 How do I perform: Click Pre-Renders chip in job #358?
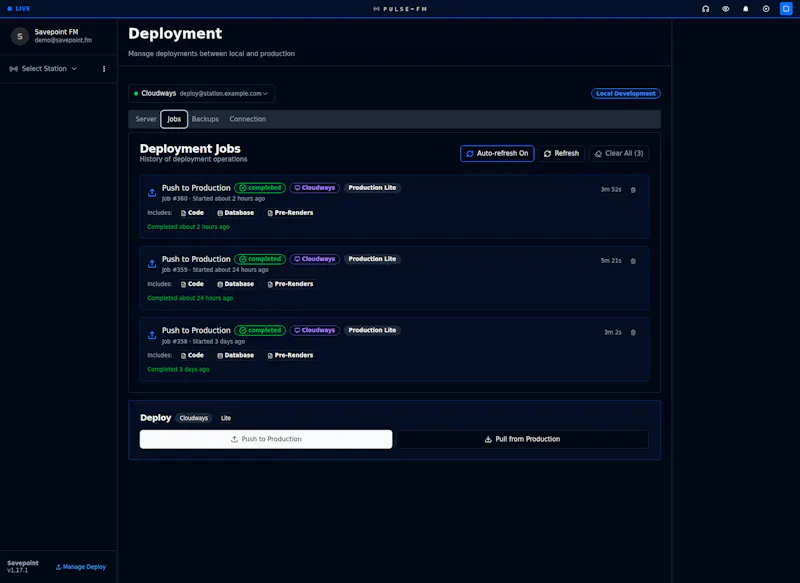click(x=290, y=356)
